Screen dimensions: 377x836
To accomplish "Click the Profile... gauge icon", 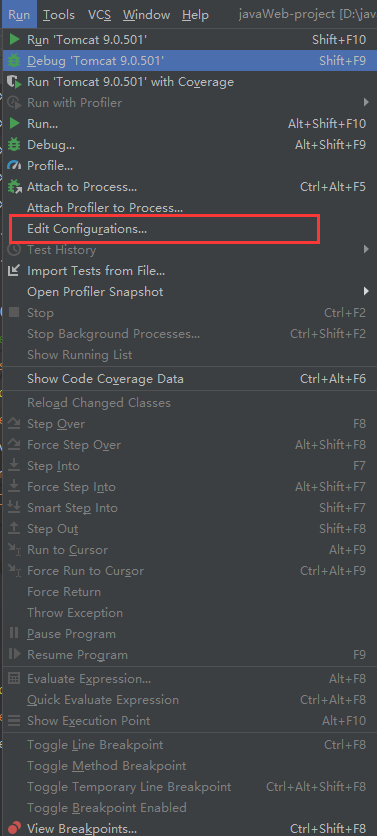I will click(x=14, y=166).
